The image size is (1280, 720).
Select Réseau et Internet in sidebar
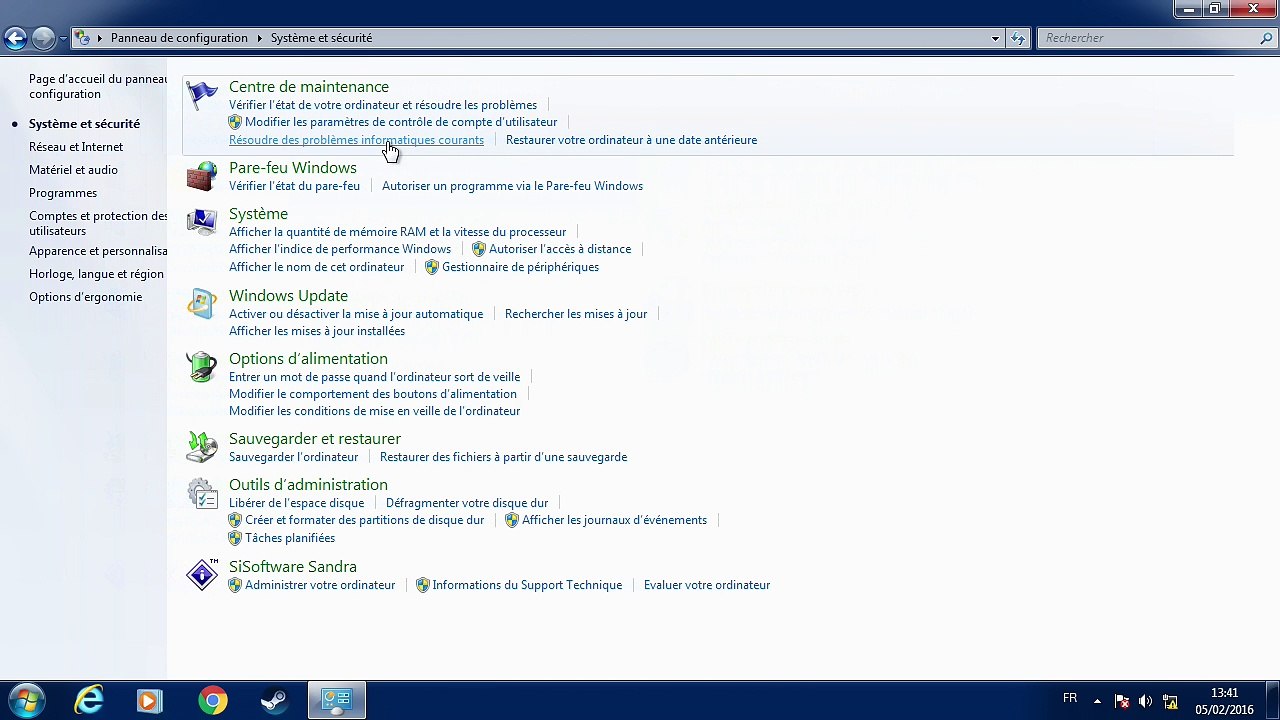pos(76,147)
